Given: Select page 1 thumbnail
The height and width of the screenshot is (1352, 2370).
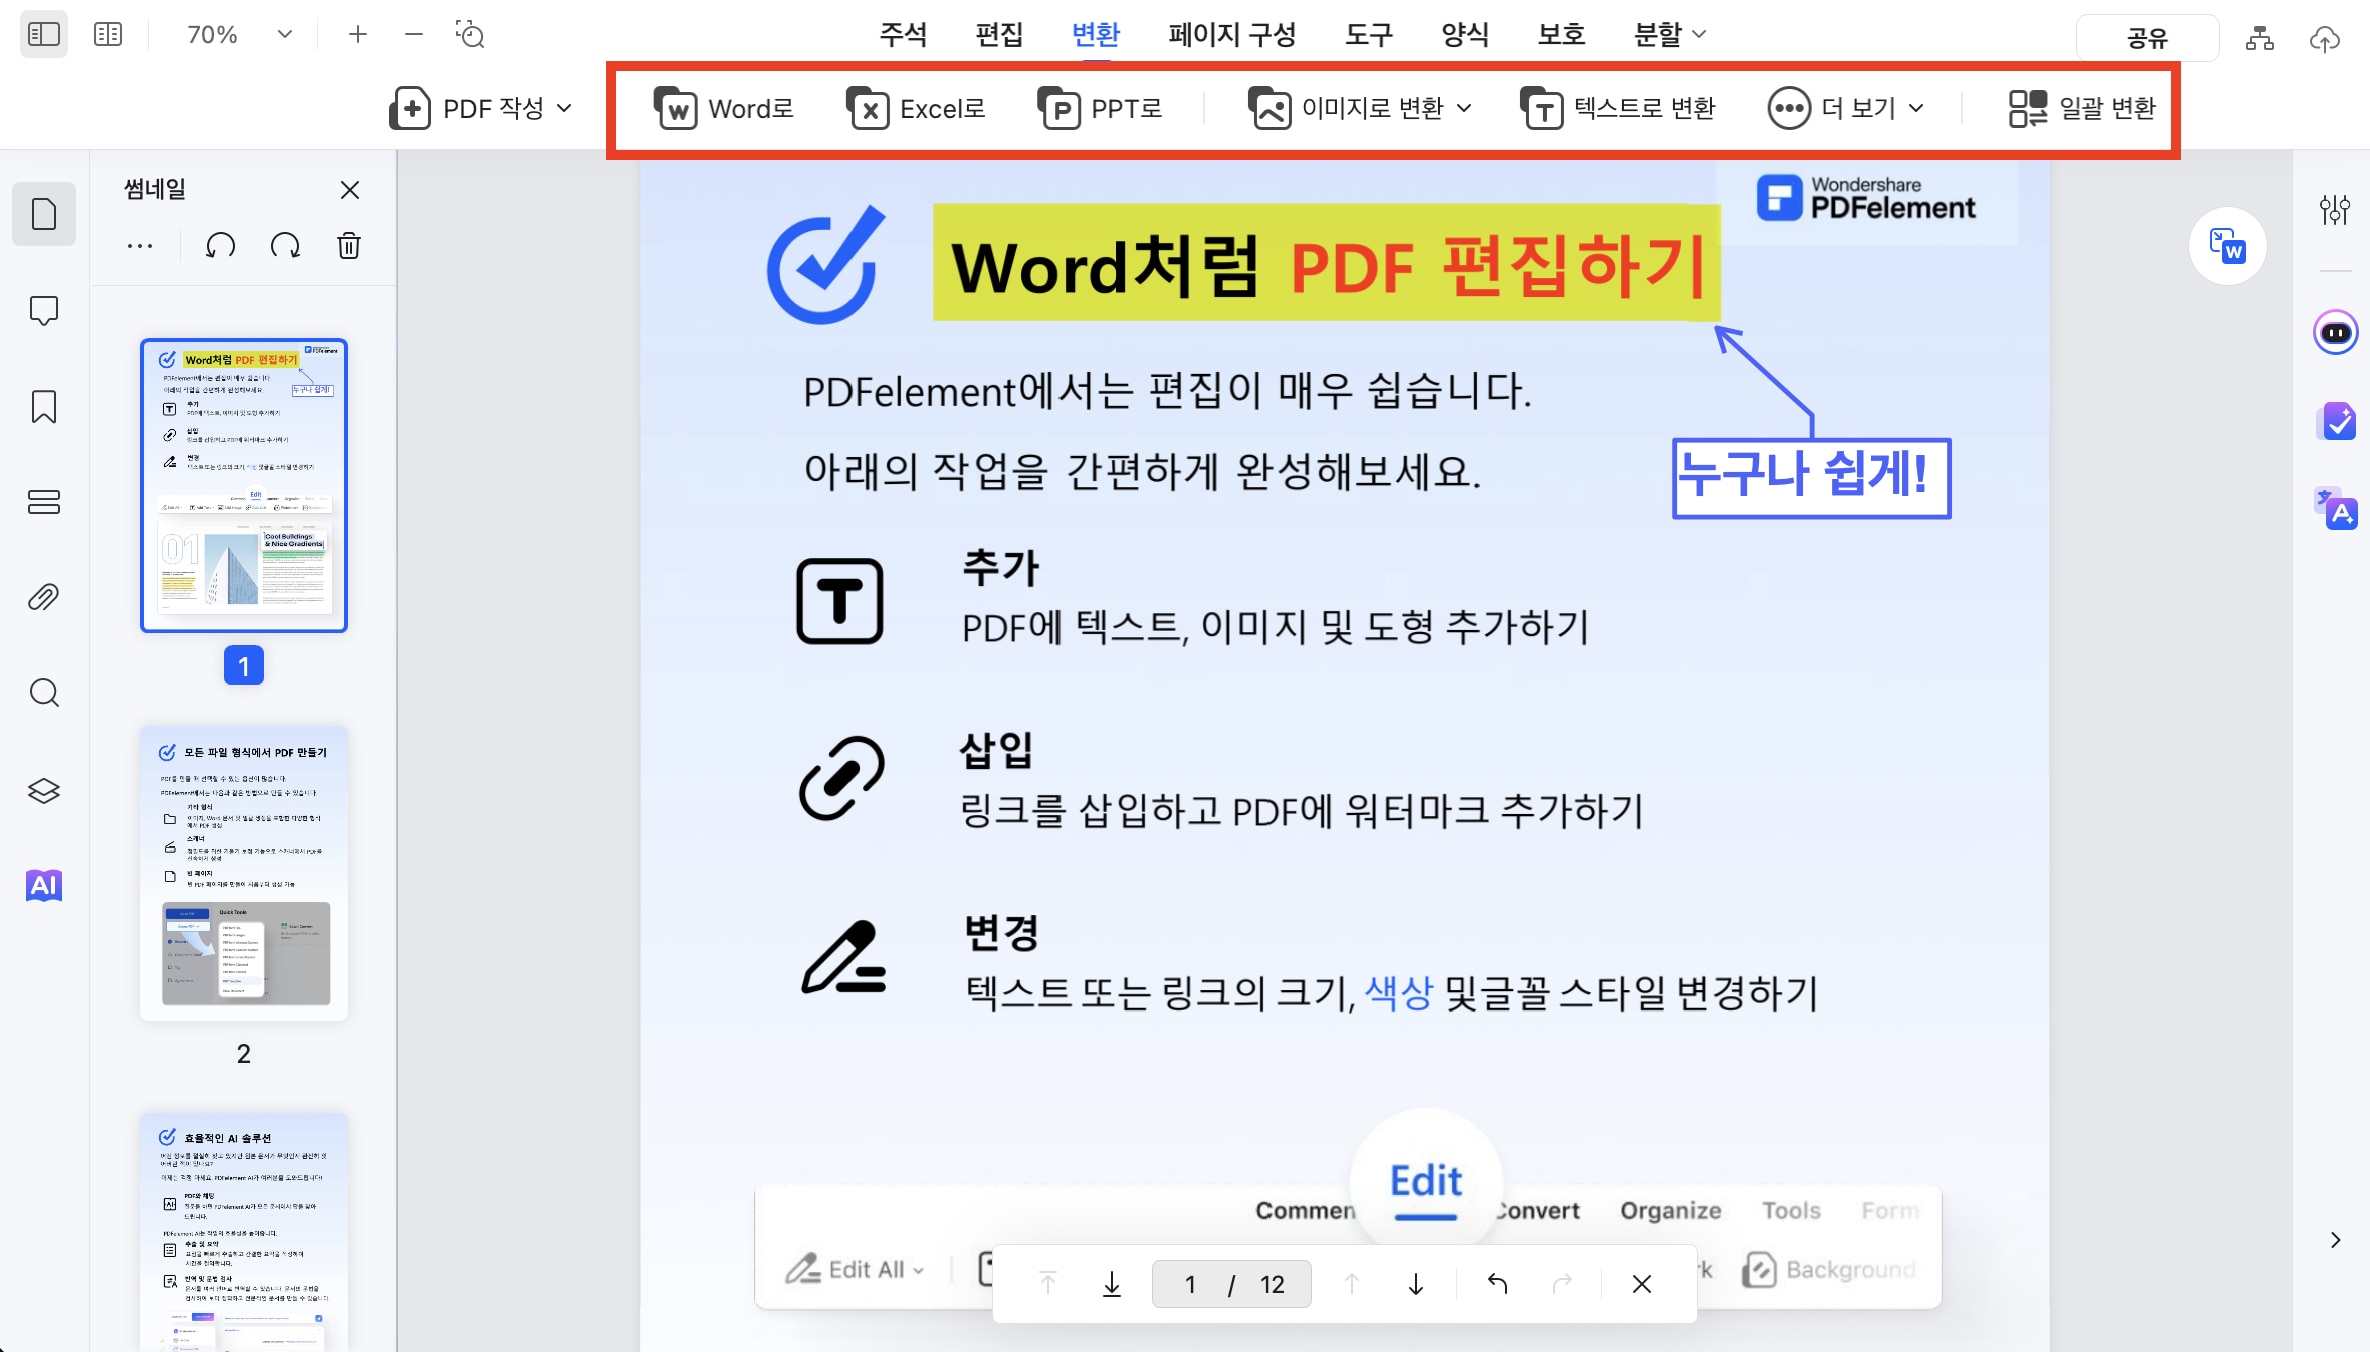Looking at the screenshot, I should point(244,486).
